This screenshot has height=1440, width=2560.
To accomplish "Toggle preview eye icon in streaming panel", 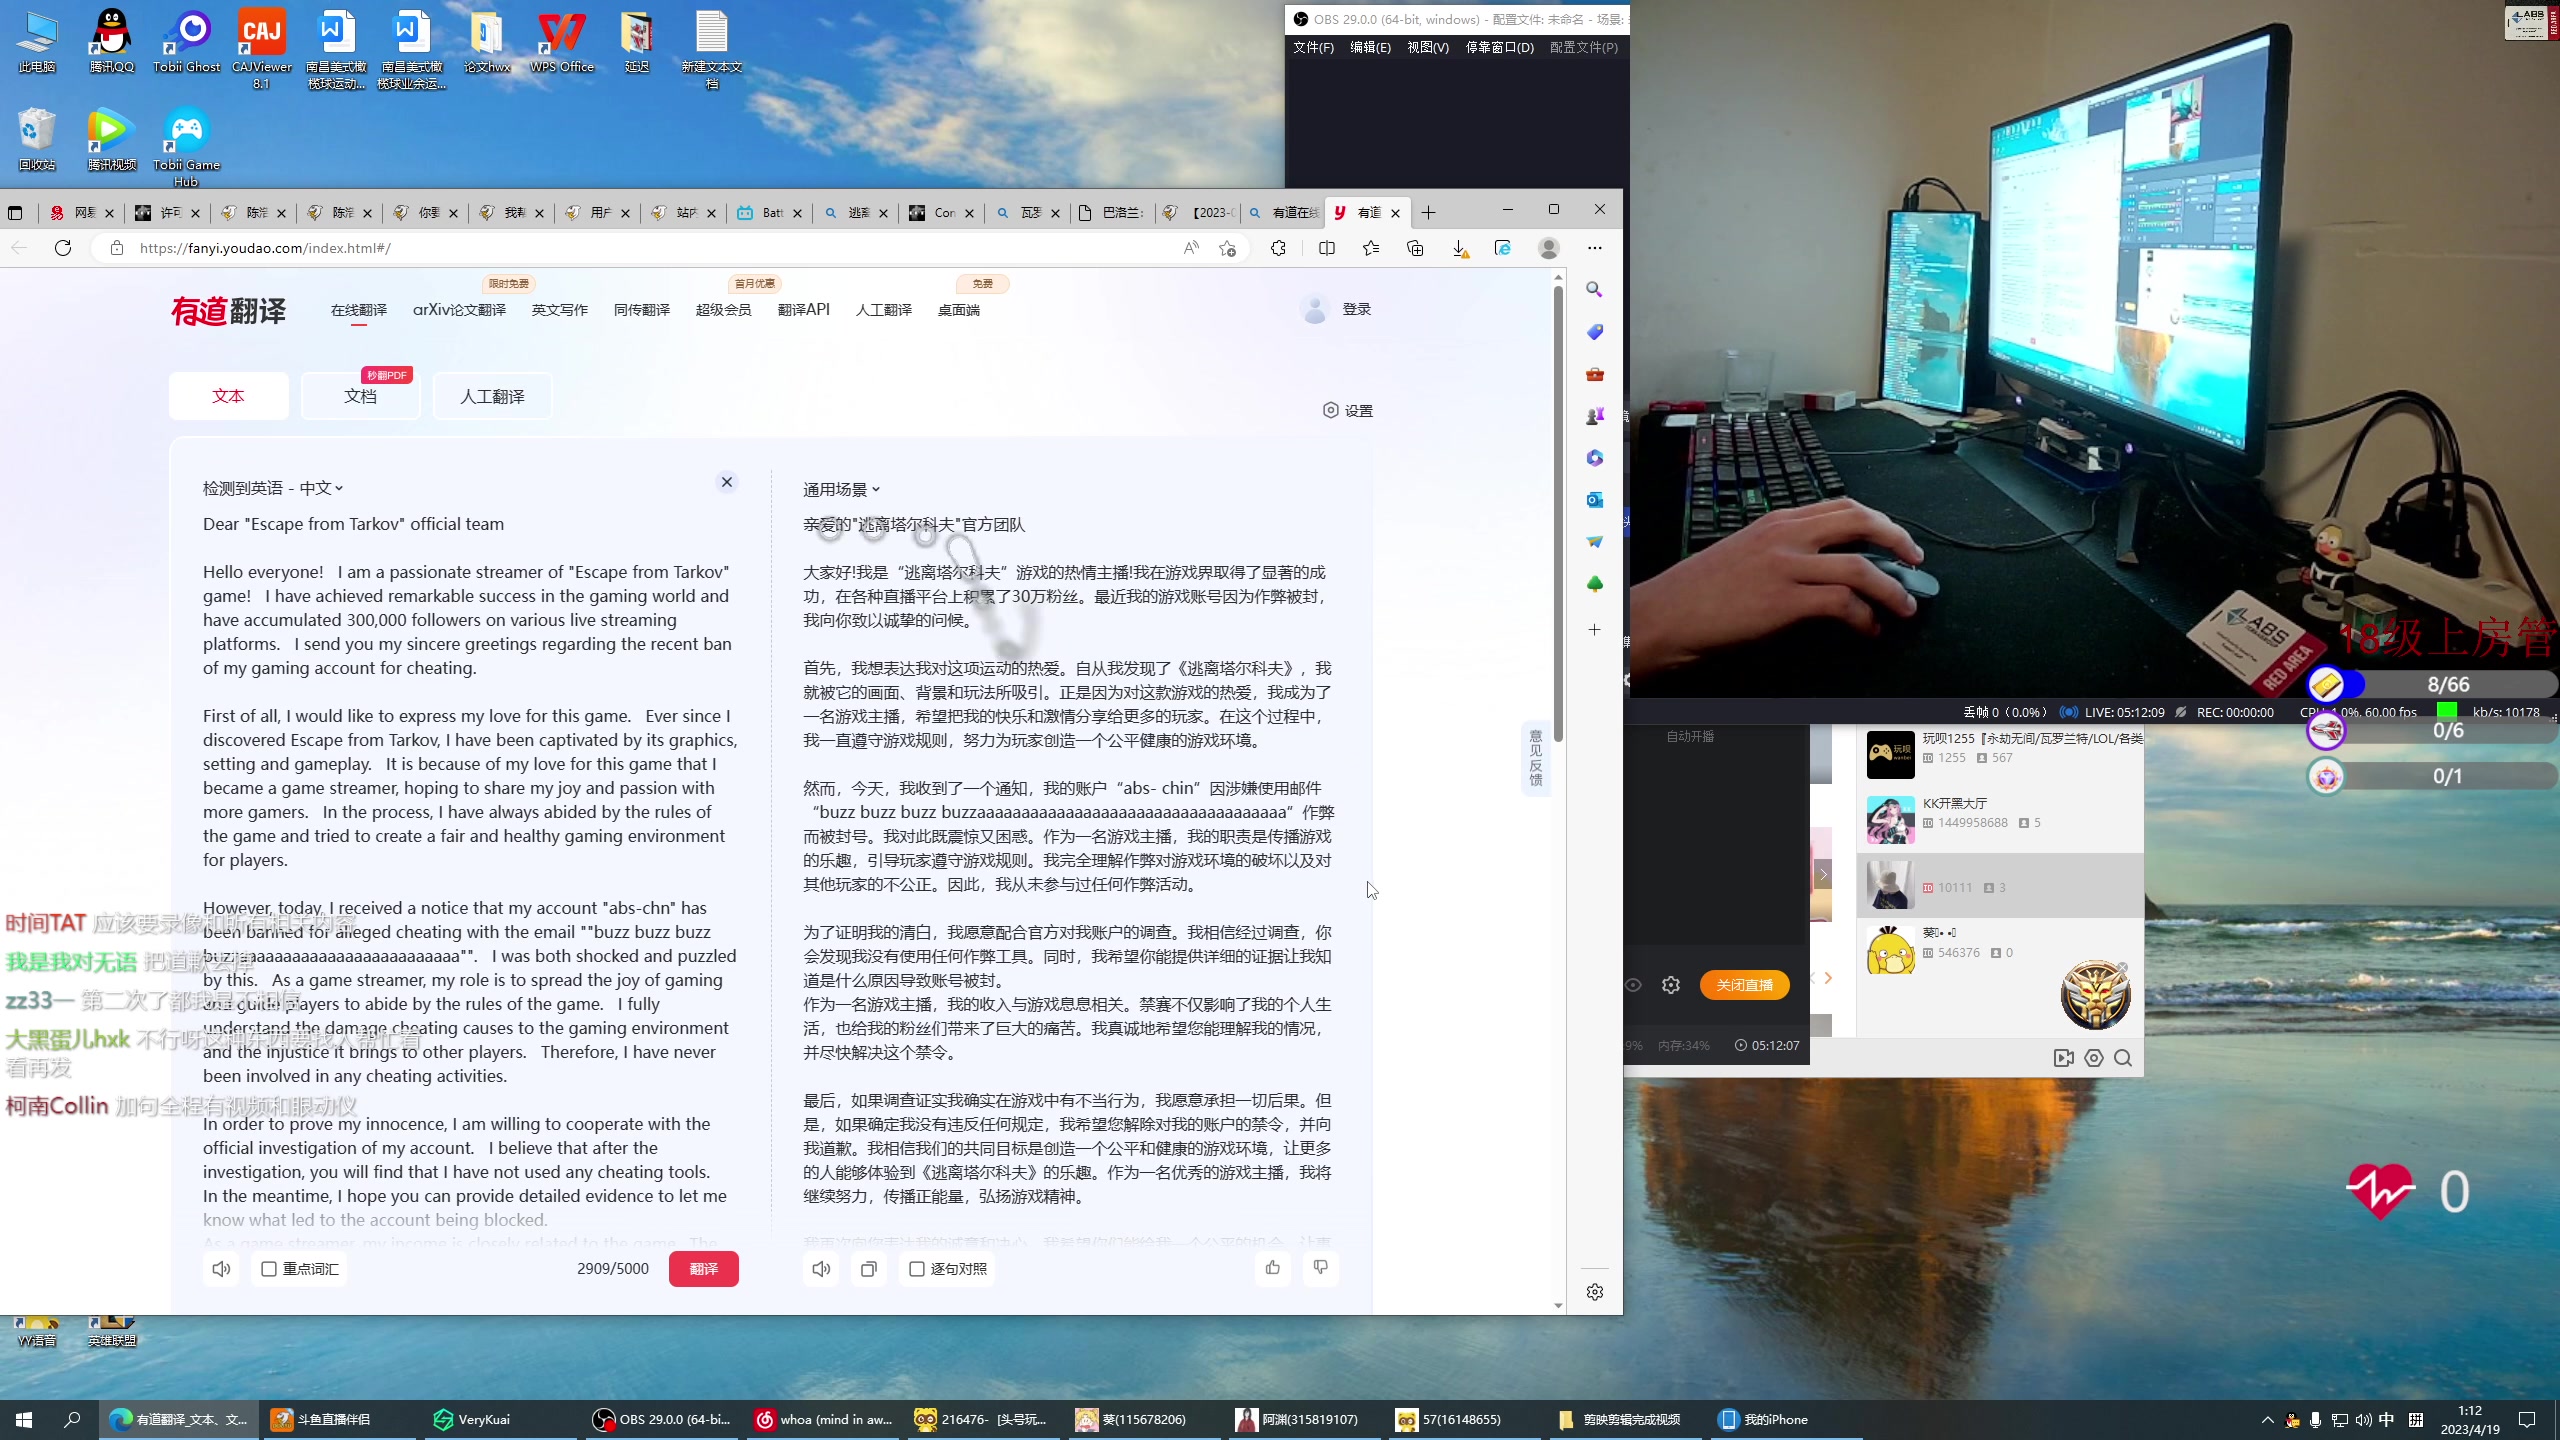I will click(1633, 985).
